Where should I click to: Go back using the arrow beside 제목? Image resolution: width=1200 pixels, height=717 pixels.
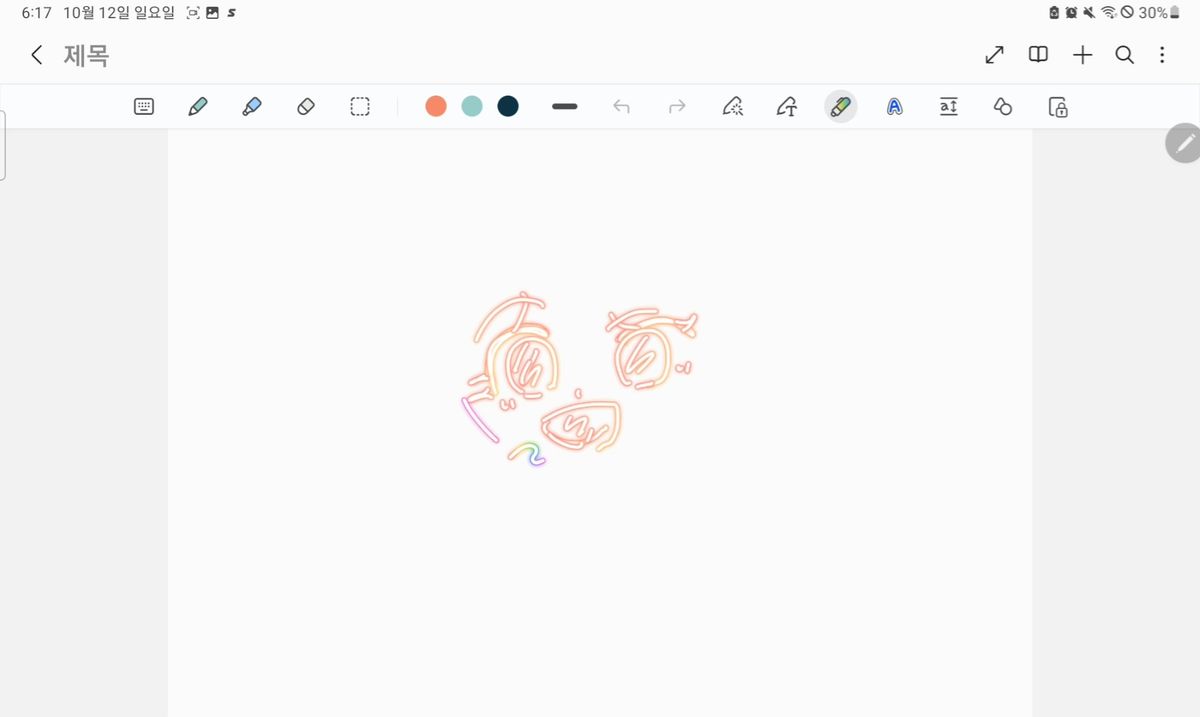click(x=37, y=55)
